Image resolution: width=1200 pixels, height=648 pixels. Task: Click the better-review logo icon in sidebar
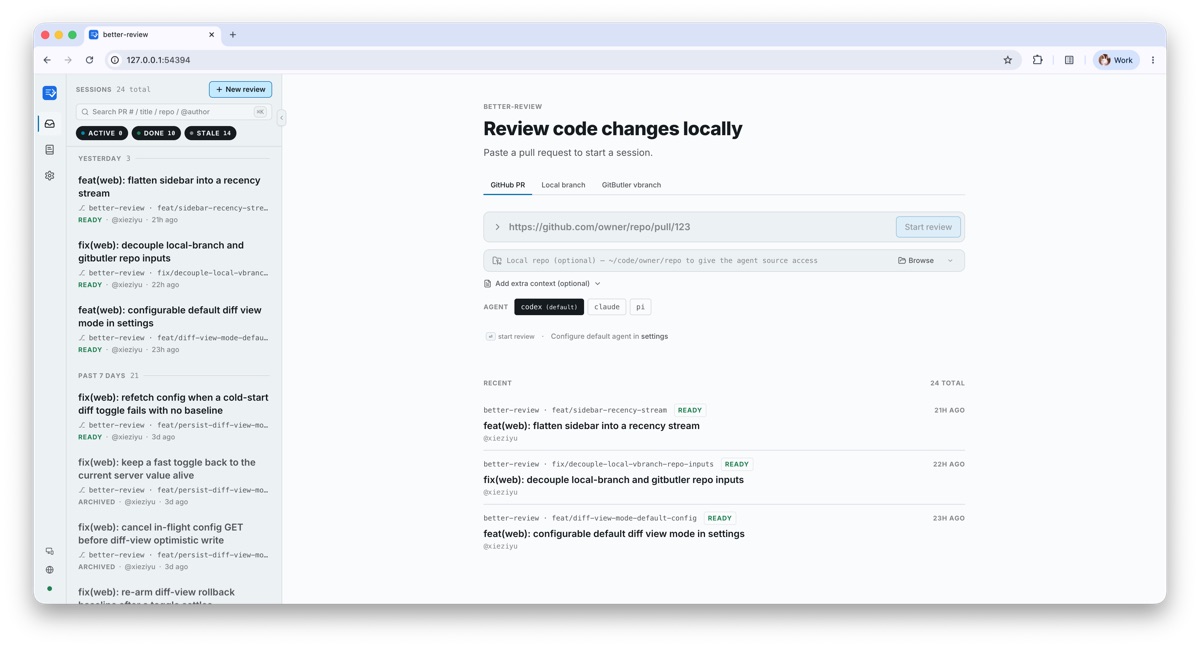click(x=50, y=93)
